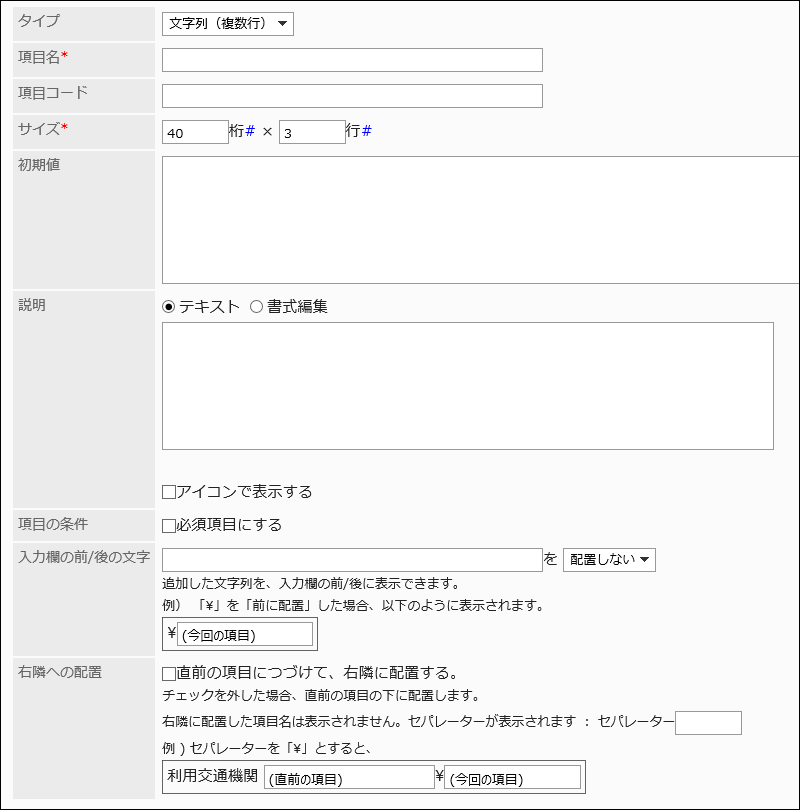This screenshot has height=810, width=800.
Task: Click the text チェックを外した場合、直前の項目の下に配置します。
Action: pos(321,696)
